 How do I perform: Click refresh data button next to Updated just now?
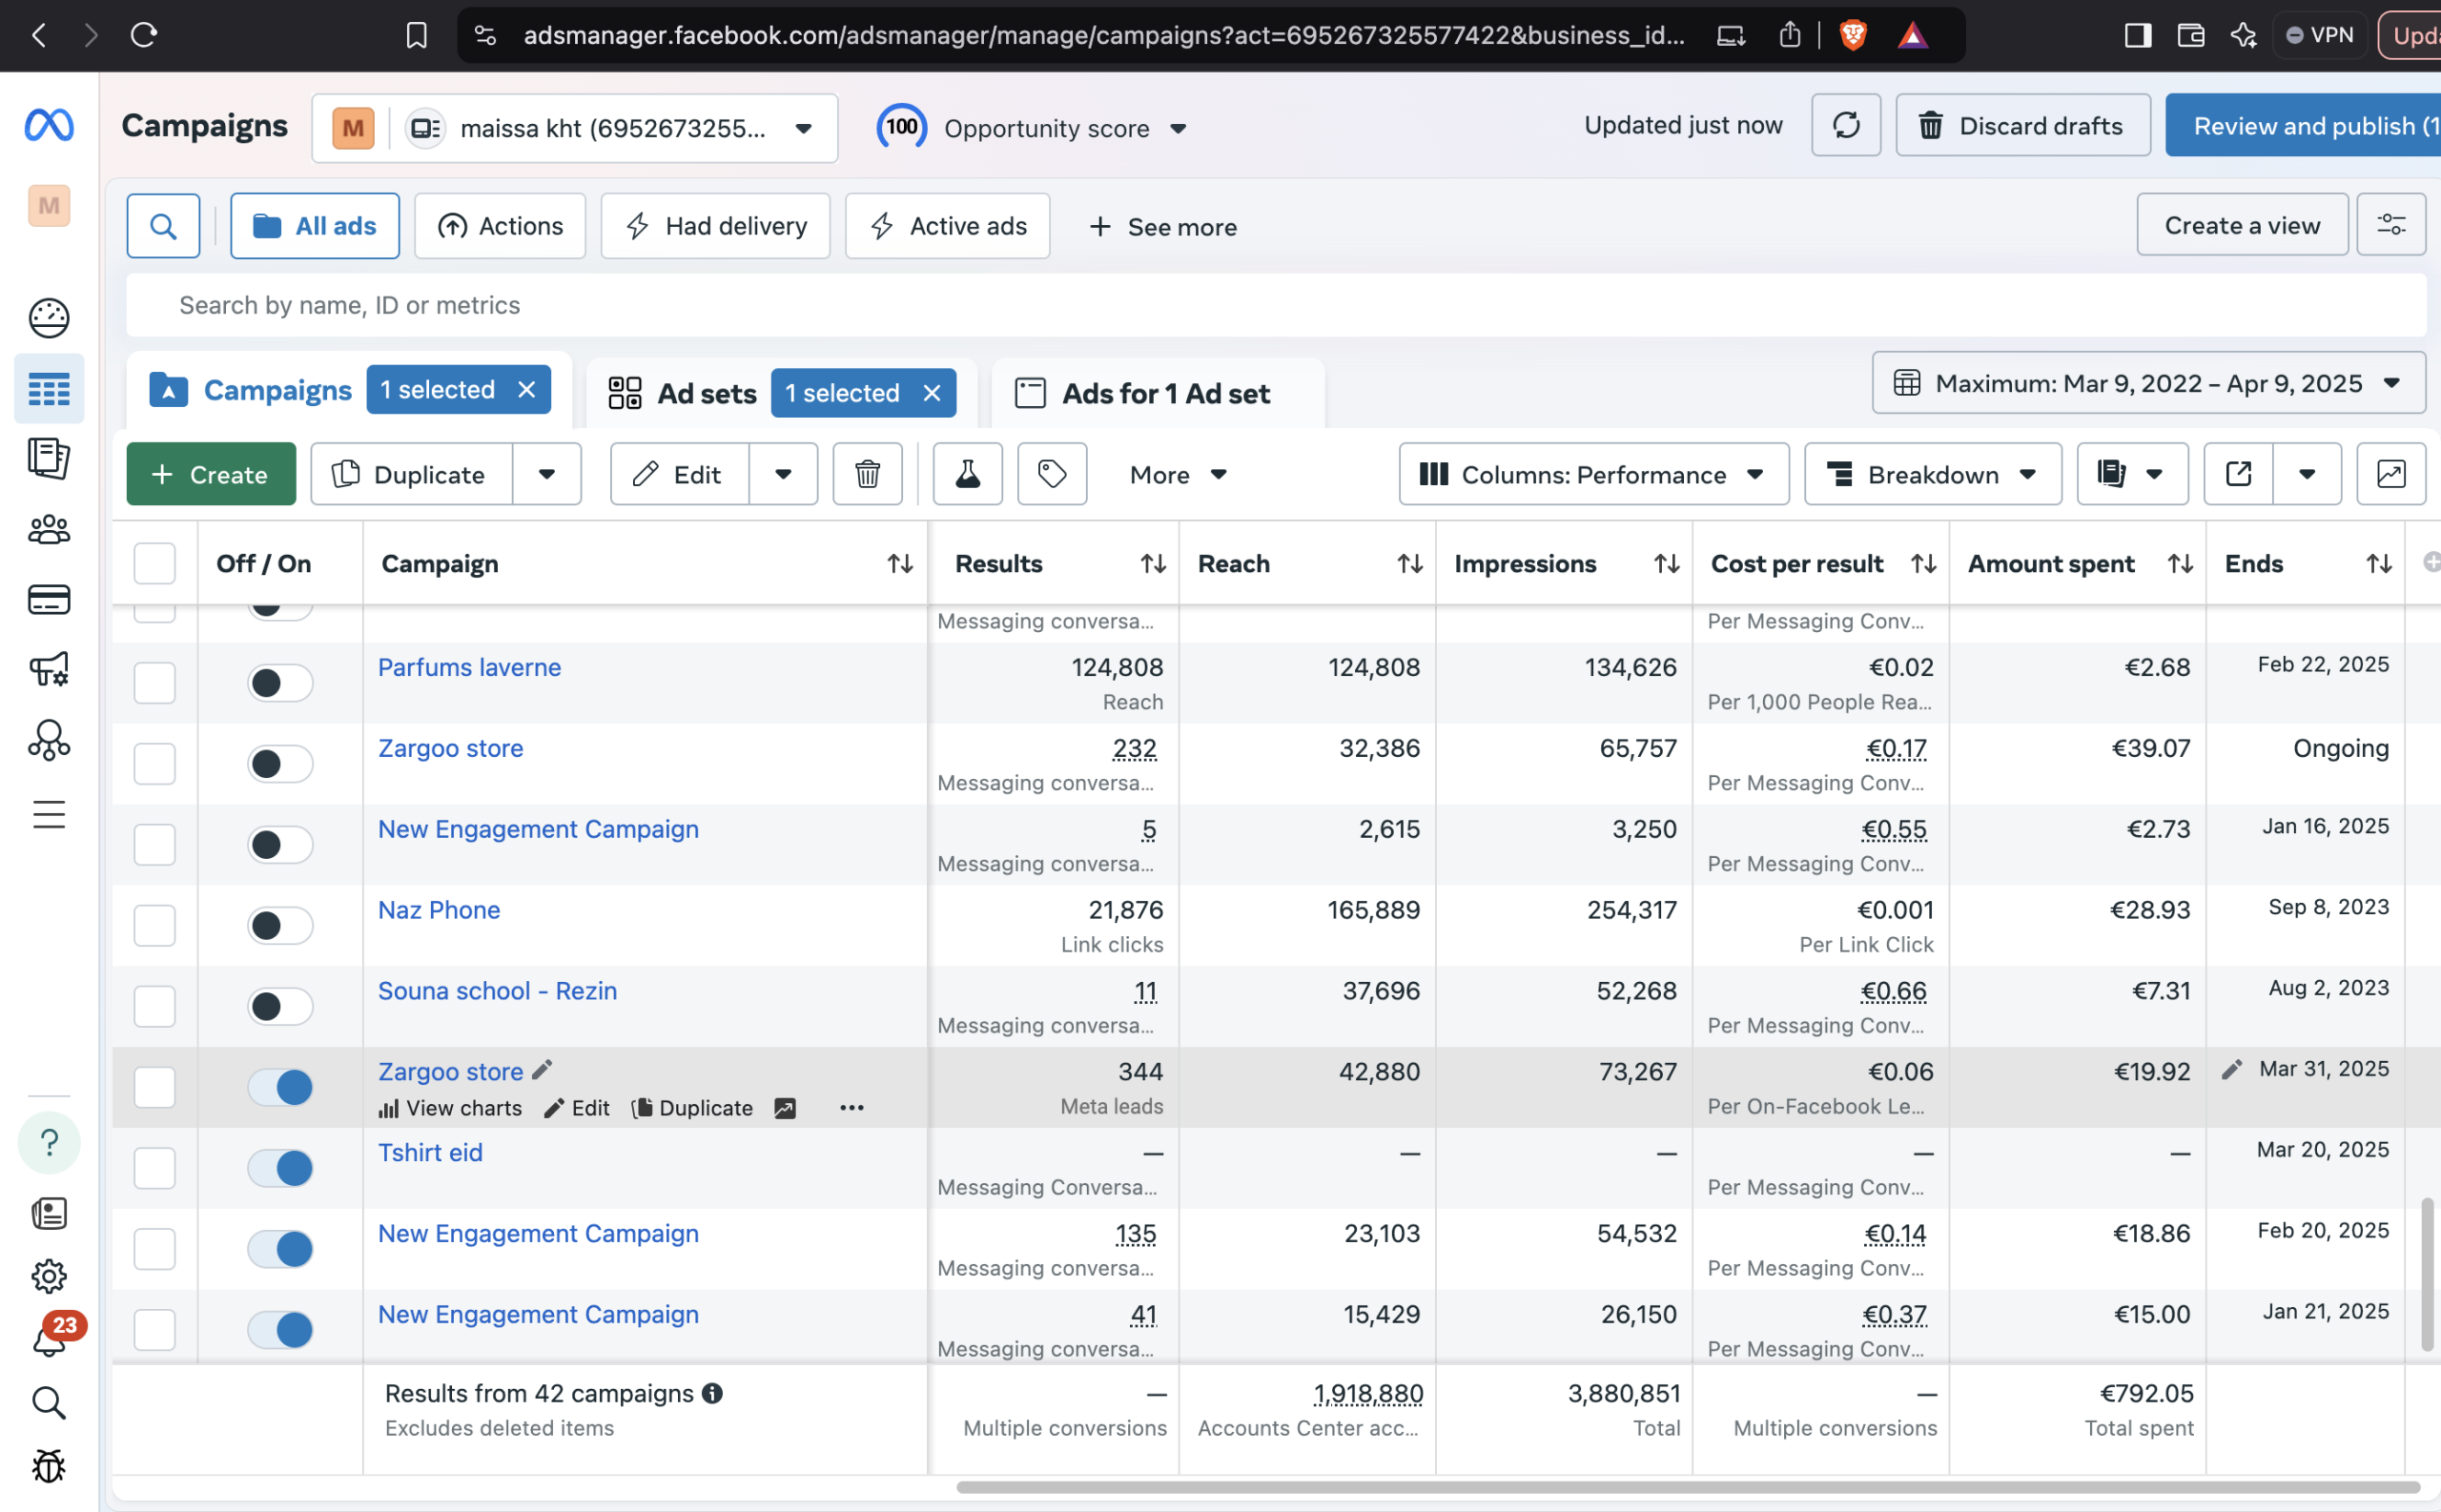[1846, 125]
